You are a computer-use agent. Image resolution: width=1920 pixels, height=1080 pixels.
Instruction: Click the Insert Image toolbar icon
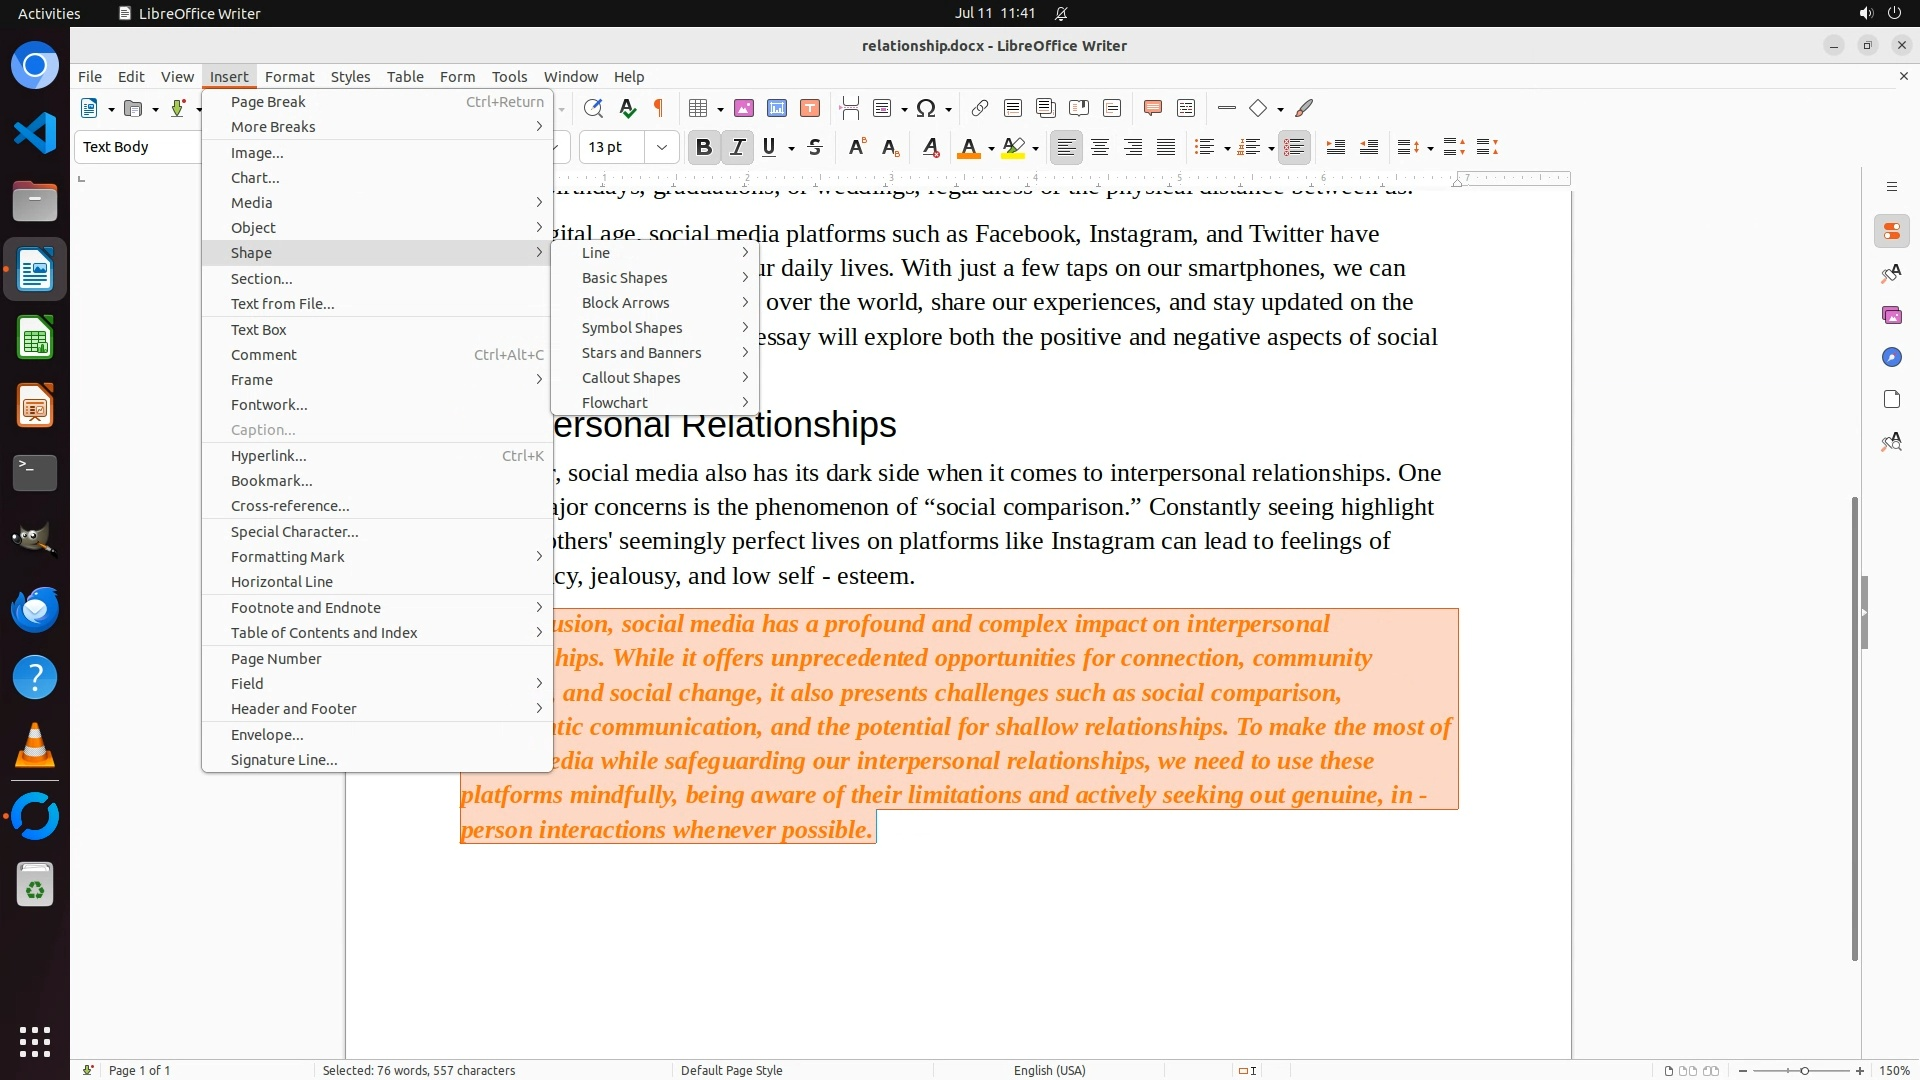(744, 108)
